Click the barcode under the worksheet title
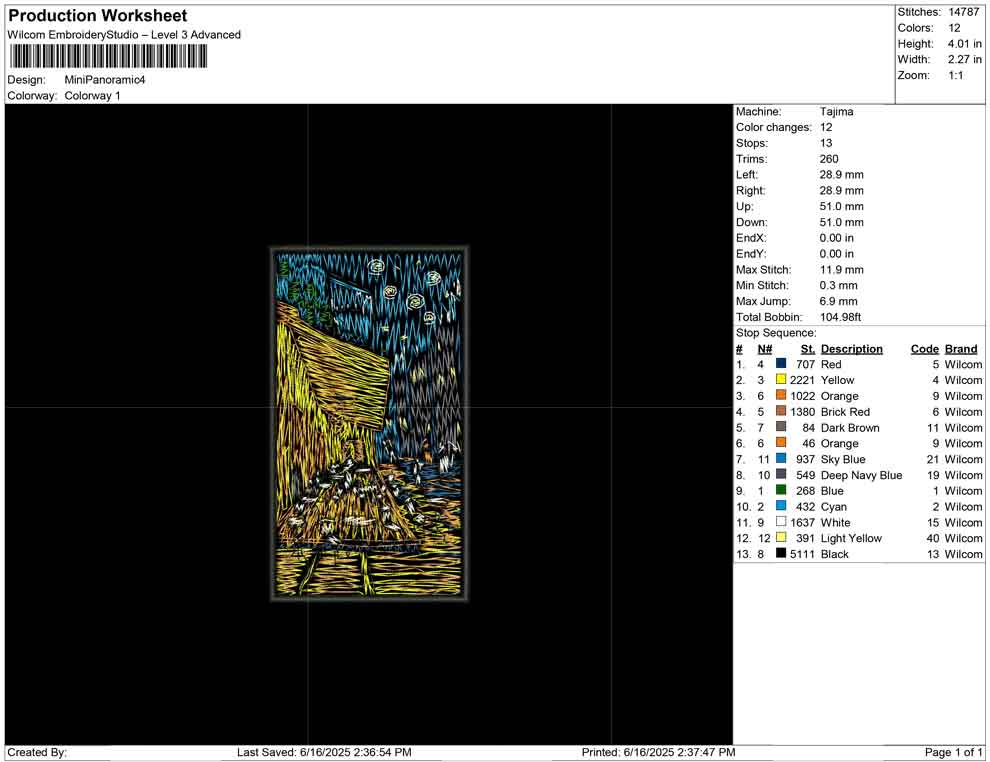 (x=107, y=56)
